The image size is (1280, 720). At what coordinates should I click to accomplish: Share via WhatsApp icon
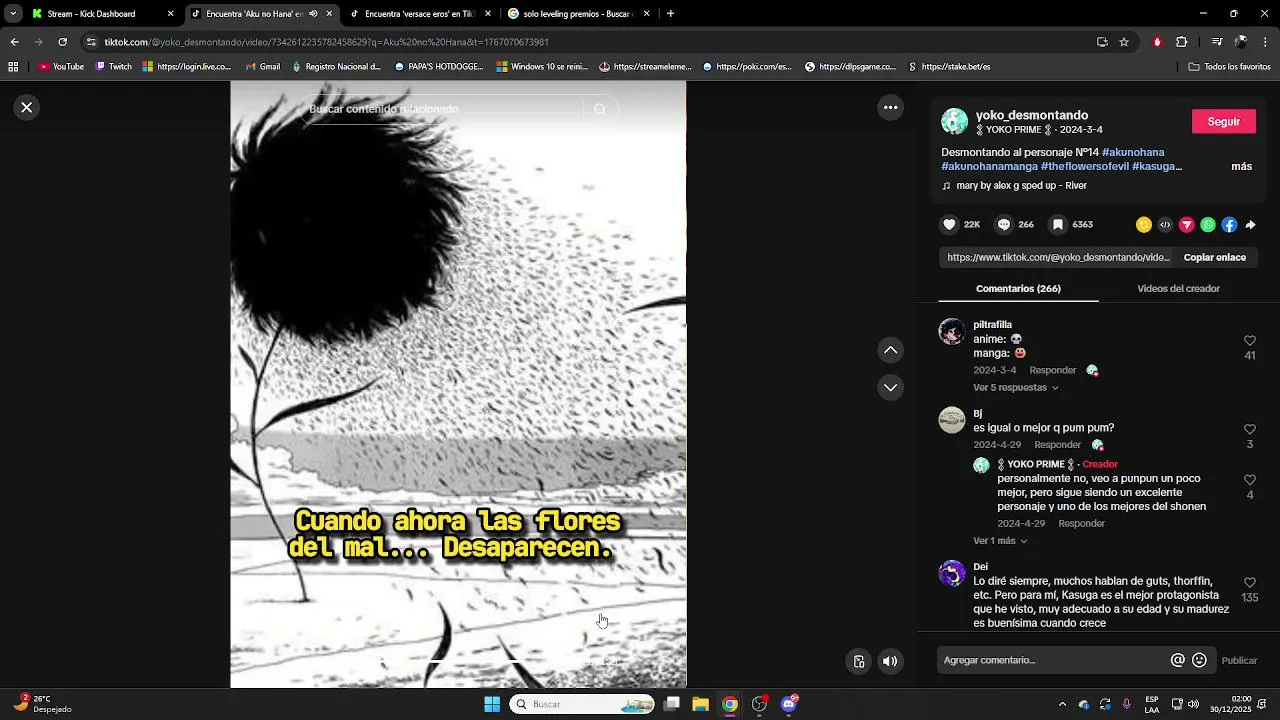tap(1208, 225)
